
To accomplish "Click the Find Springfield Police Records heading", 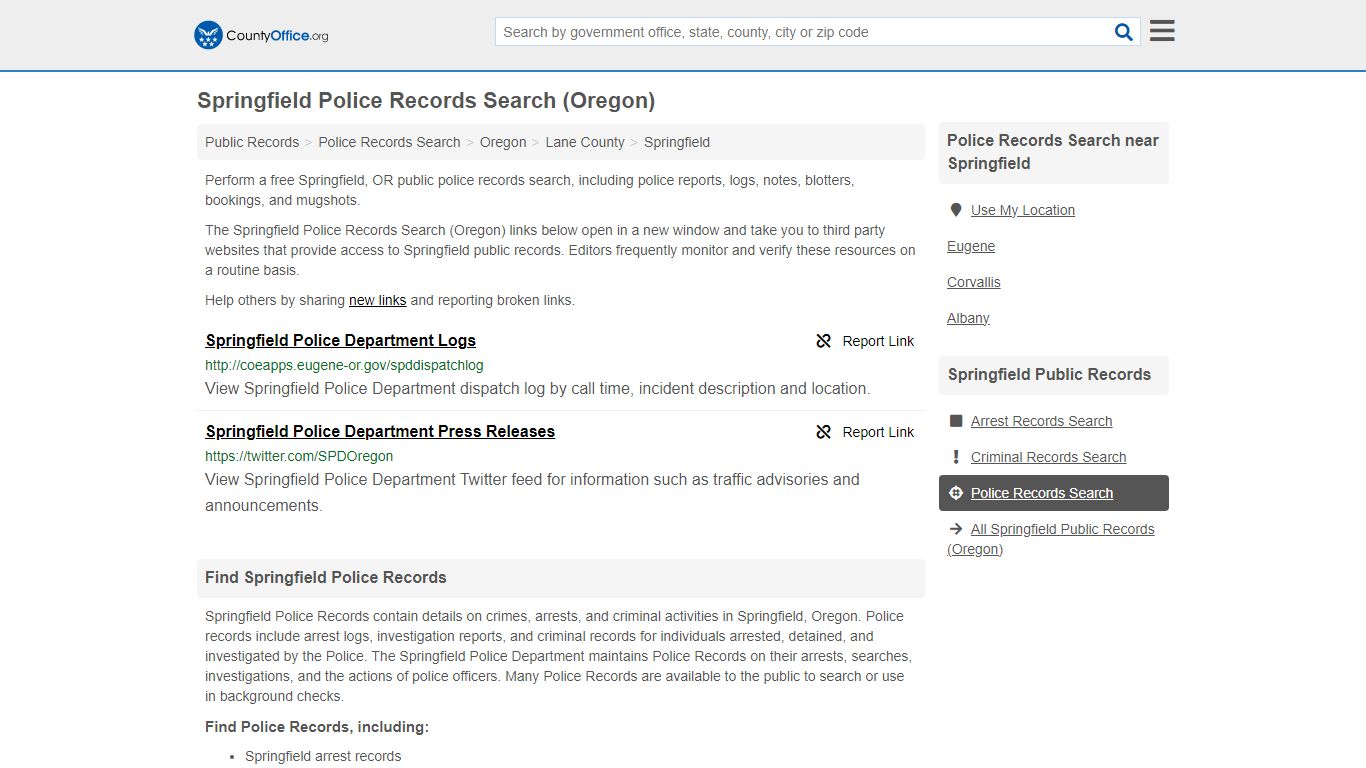I will click(326, 577).
